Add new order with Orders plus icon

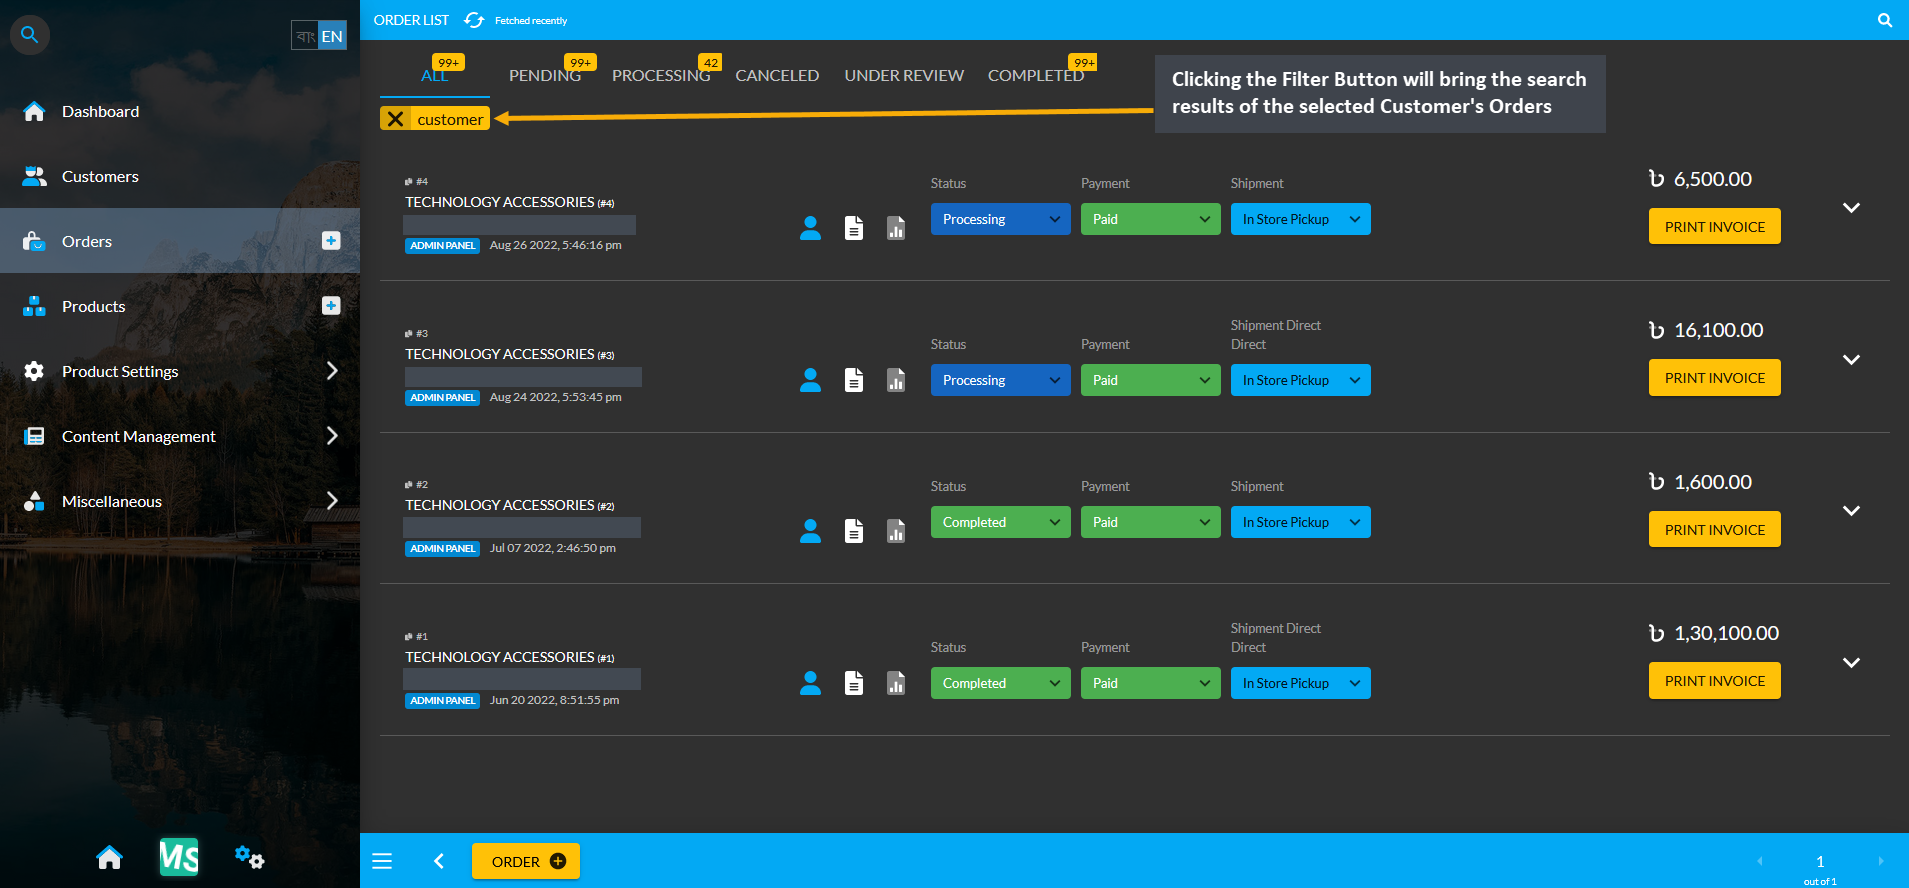point(331,241)
